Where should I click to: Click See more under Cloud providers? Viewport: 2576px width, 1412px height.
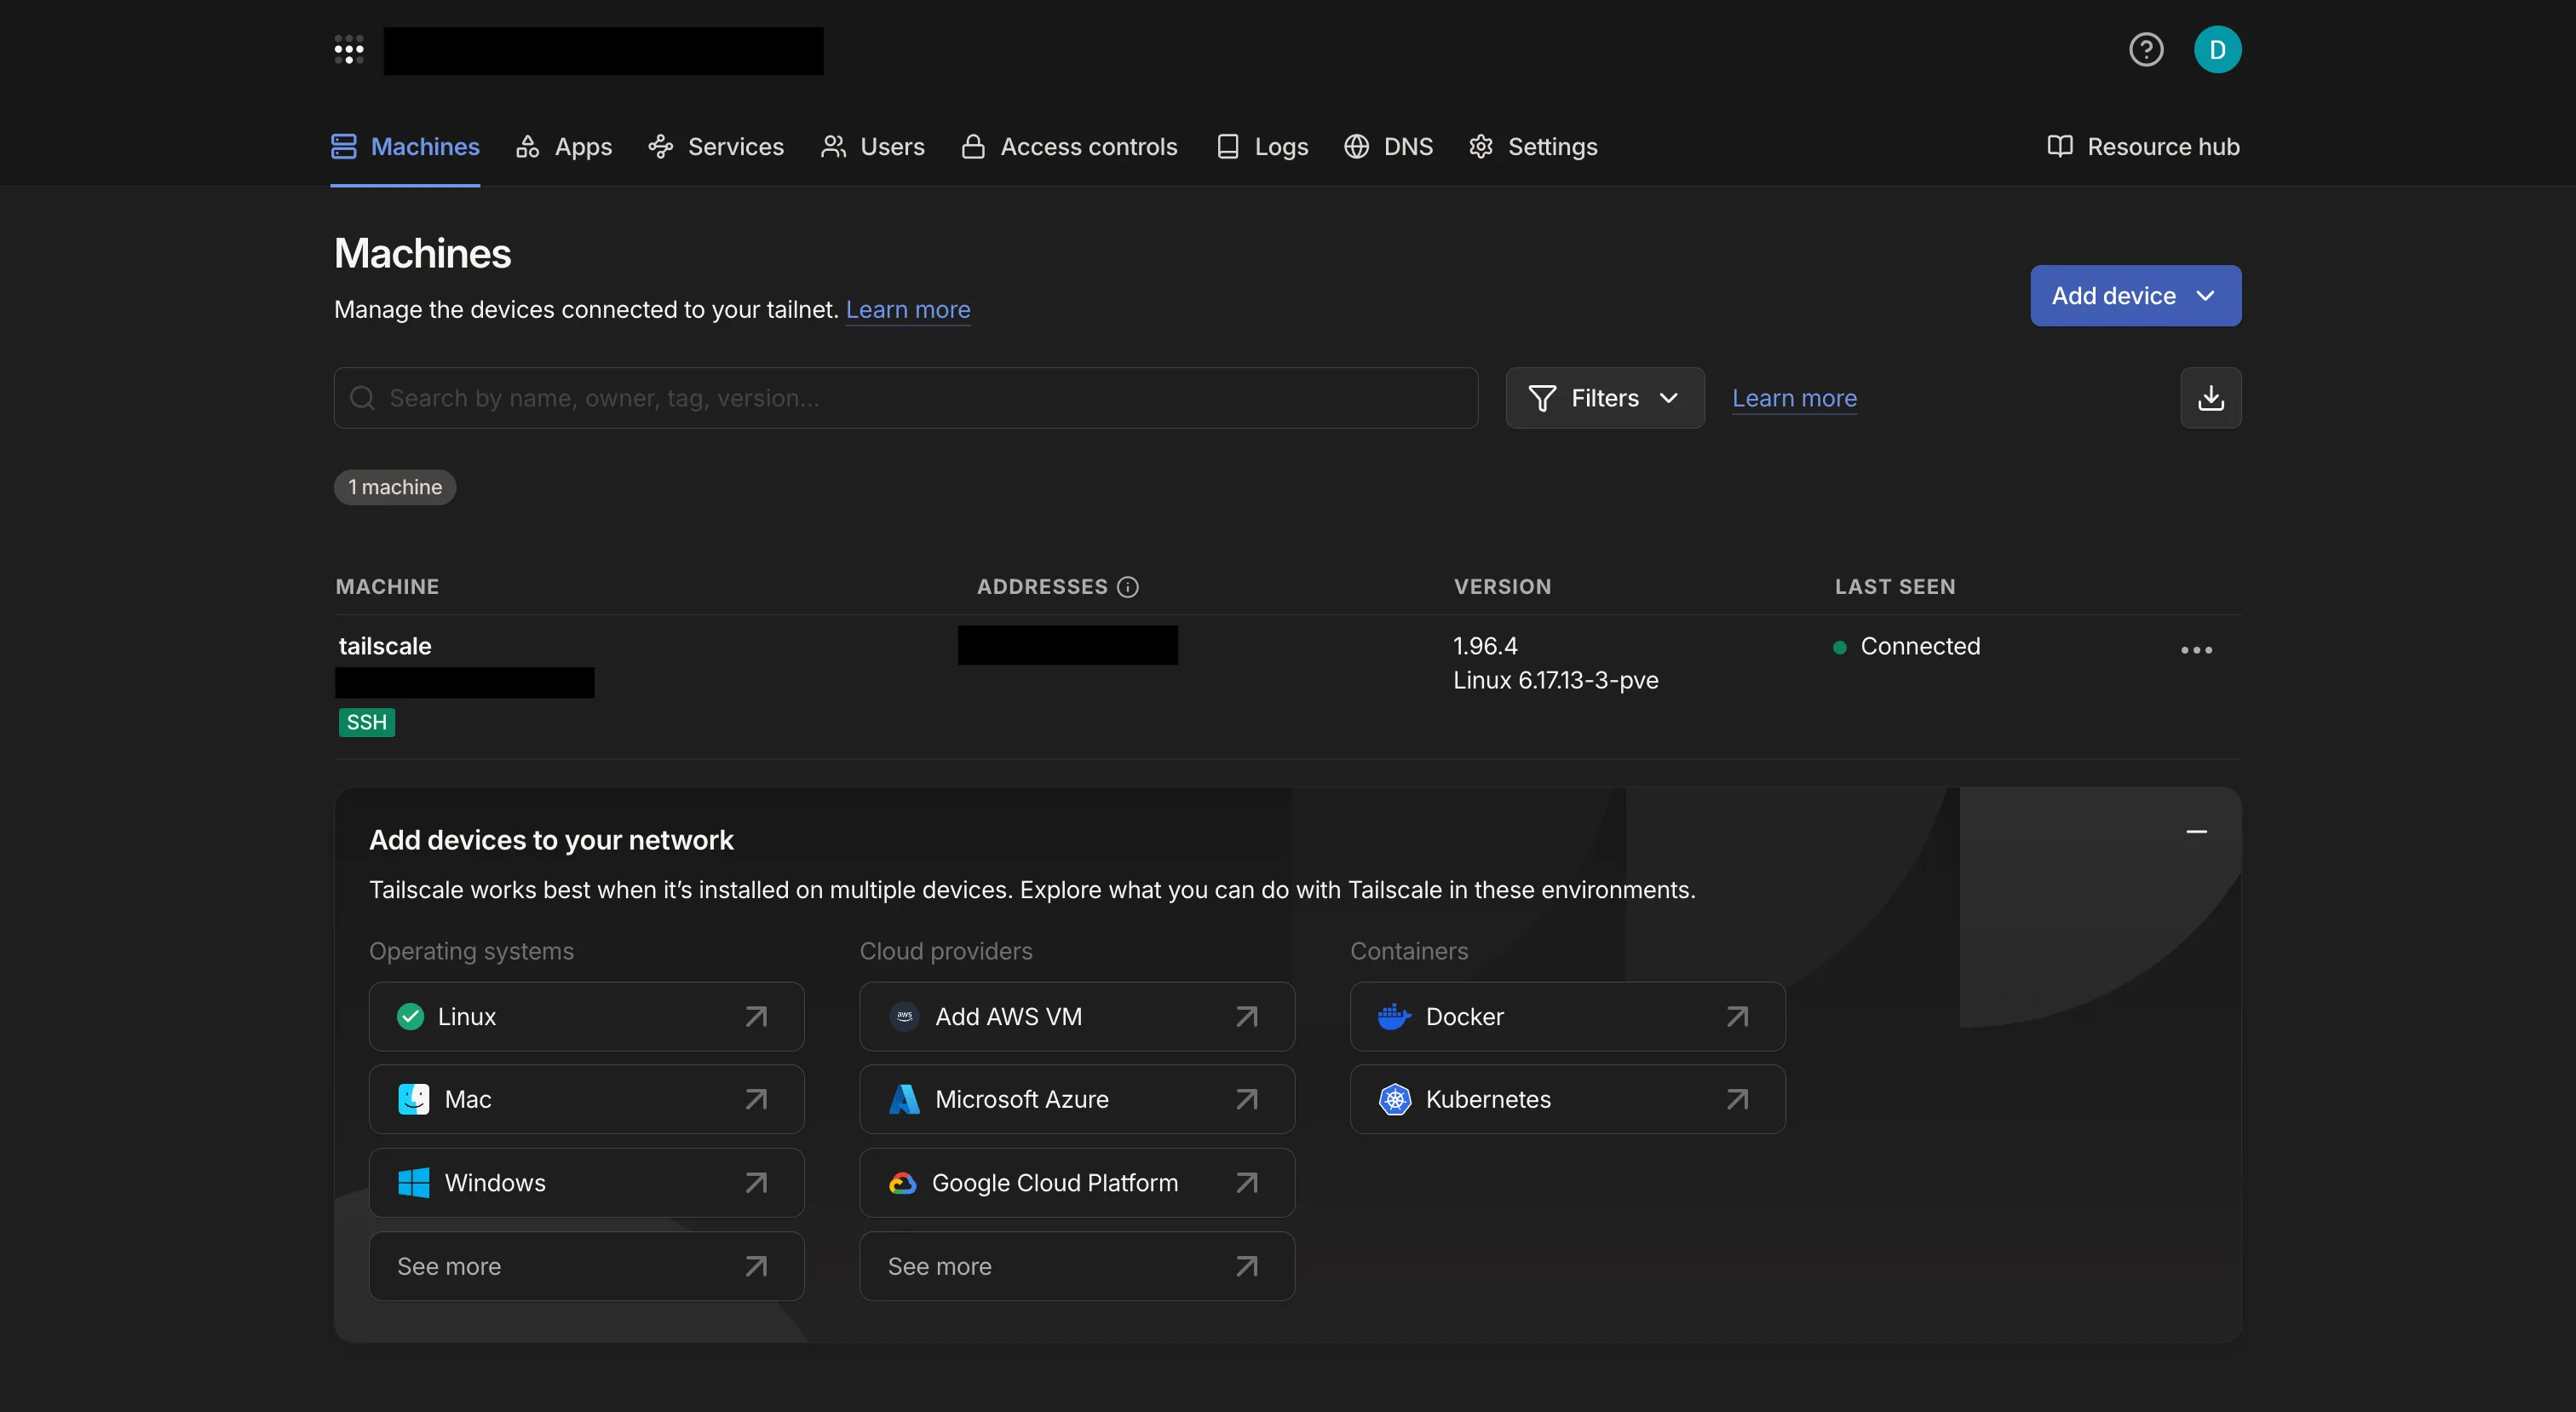[1077, 1267]
